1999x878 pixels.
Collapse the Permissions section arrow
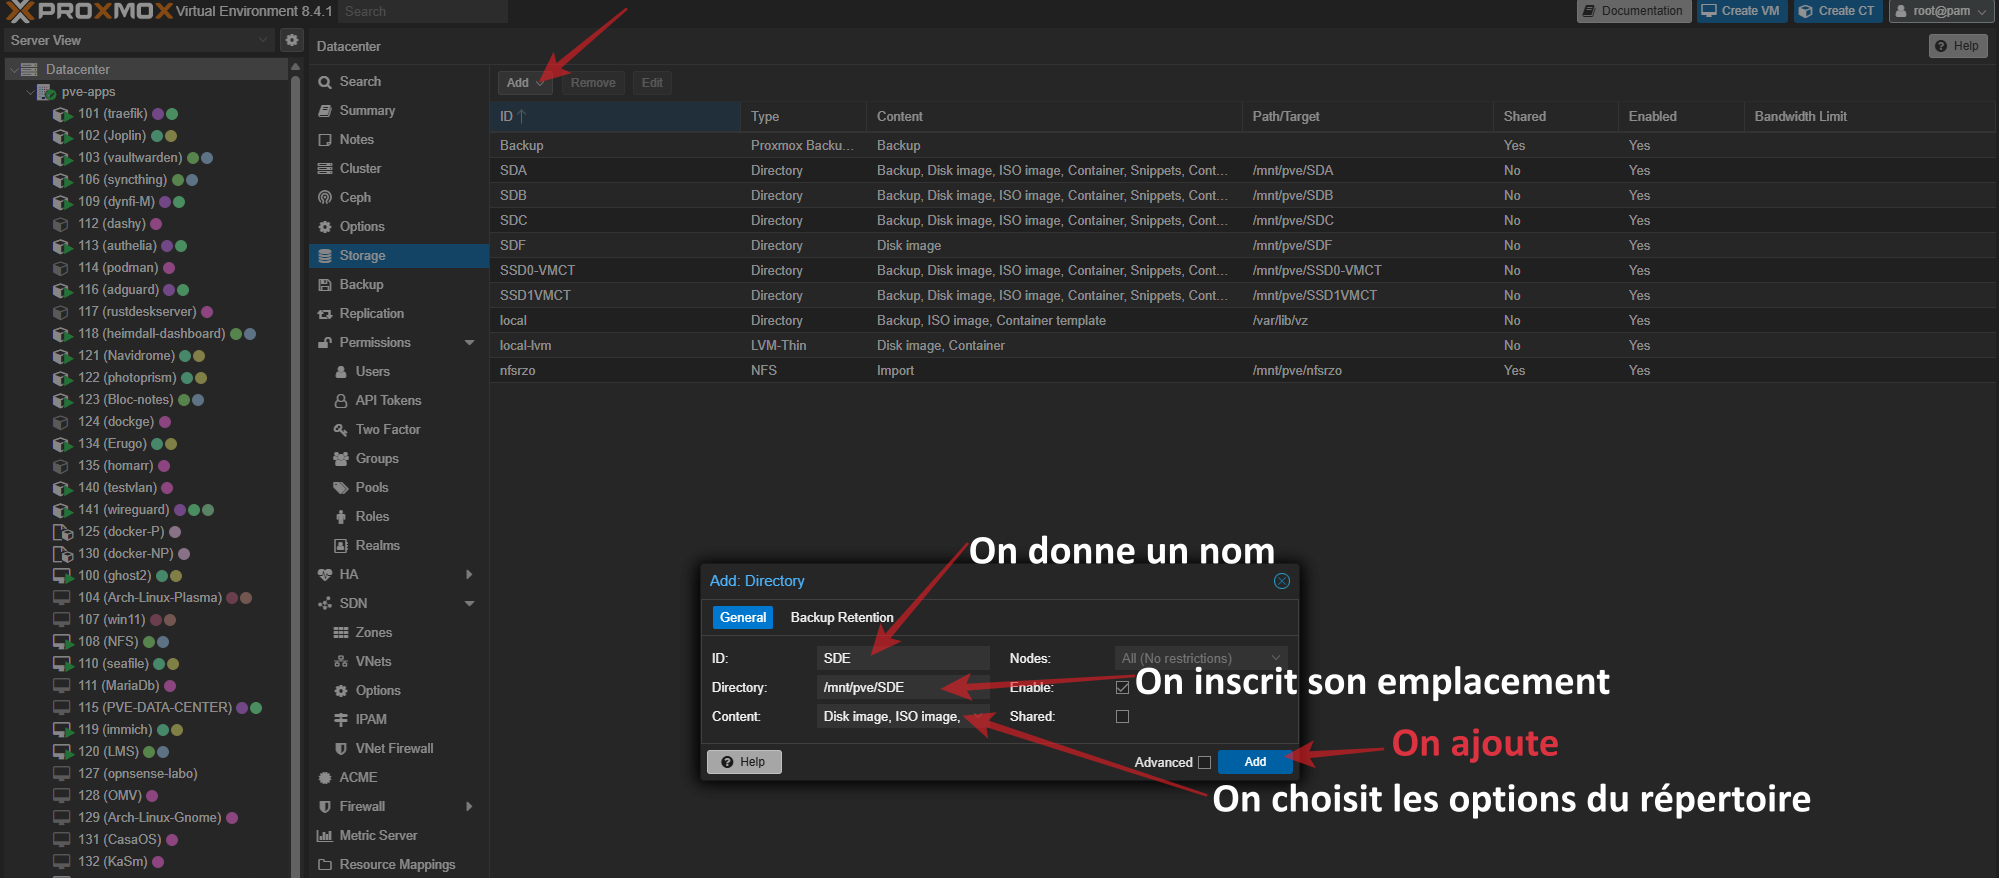[469, 343]
